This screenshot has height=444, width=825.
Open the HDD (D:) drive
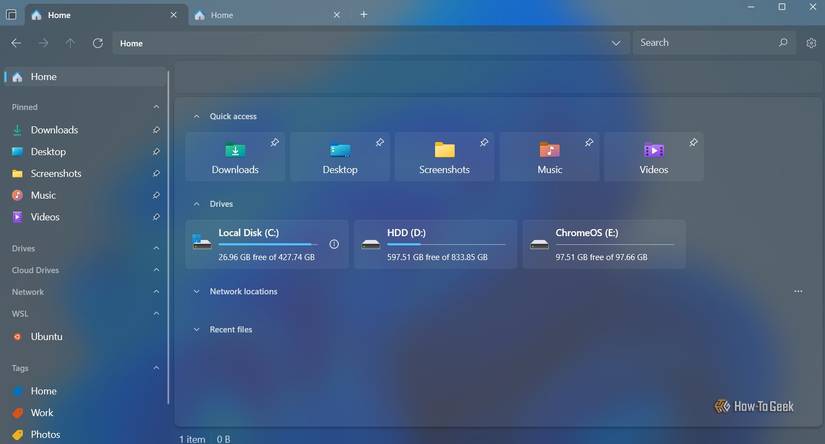(x=436, y=244)
